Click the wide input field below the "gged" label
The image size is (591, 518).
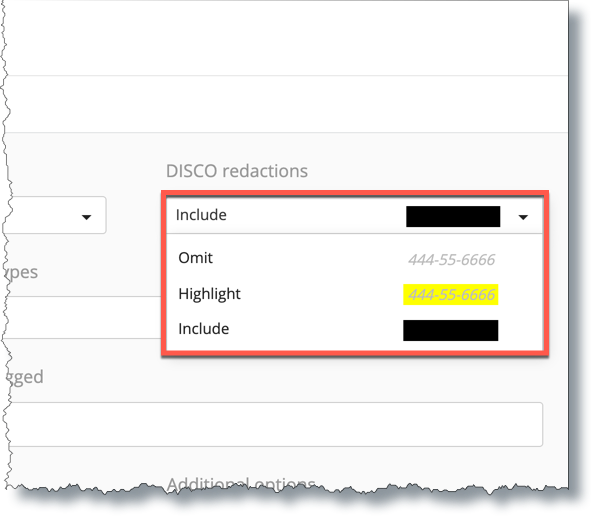click(275, 425)
